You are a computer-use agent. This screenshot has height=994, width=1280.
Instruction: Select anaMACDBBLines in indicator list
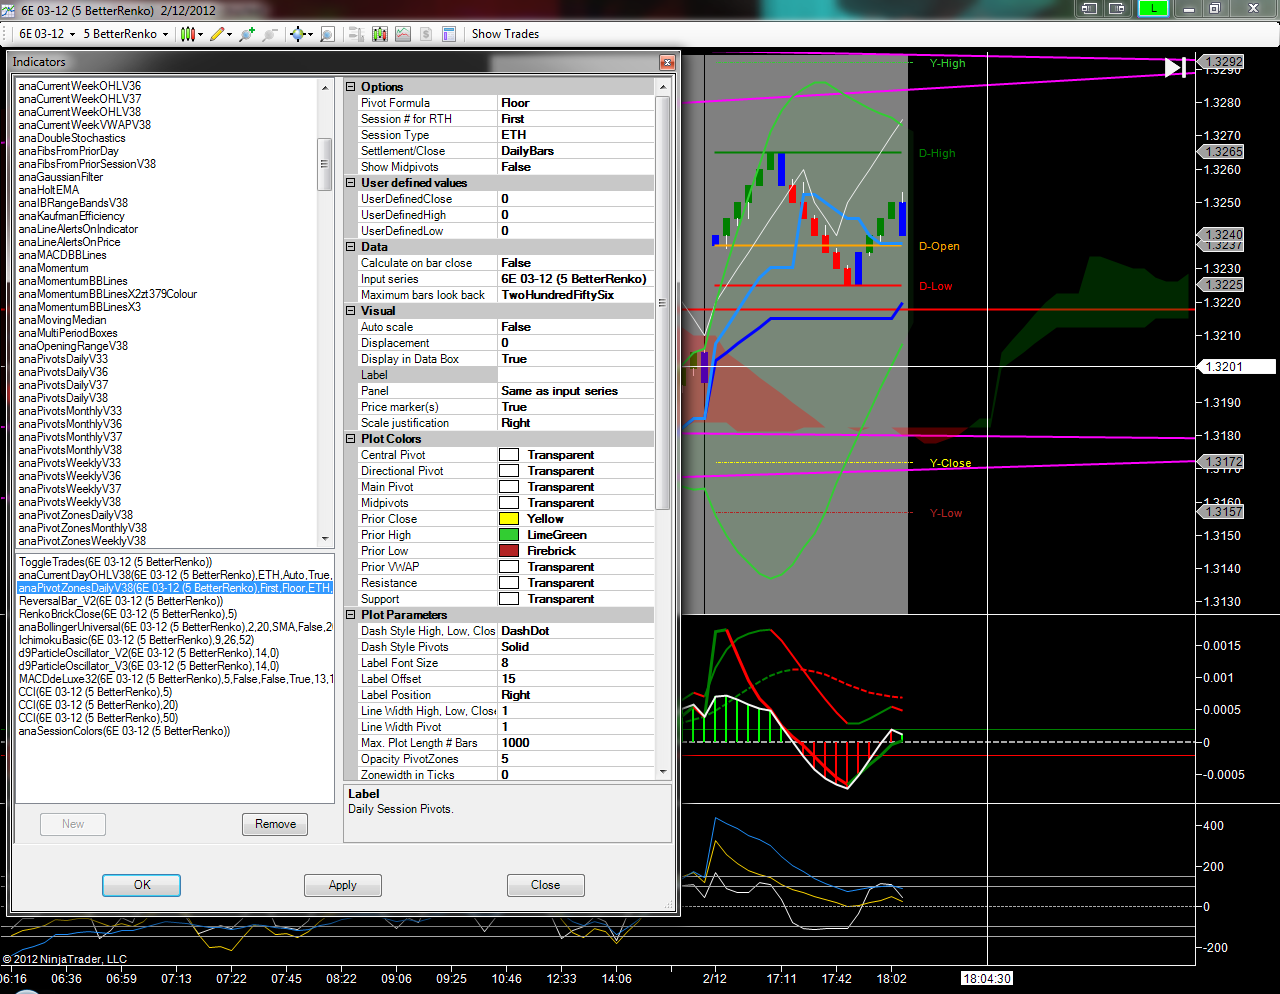(62, 255)
